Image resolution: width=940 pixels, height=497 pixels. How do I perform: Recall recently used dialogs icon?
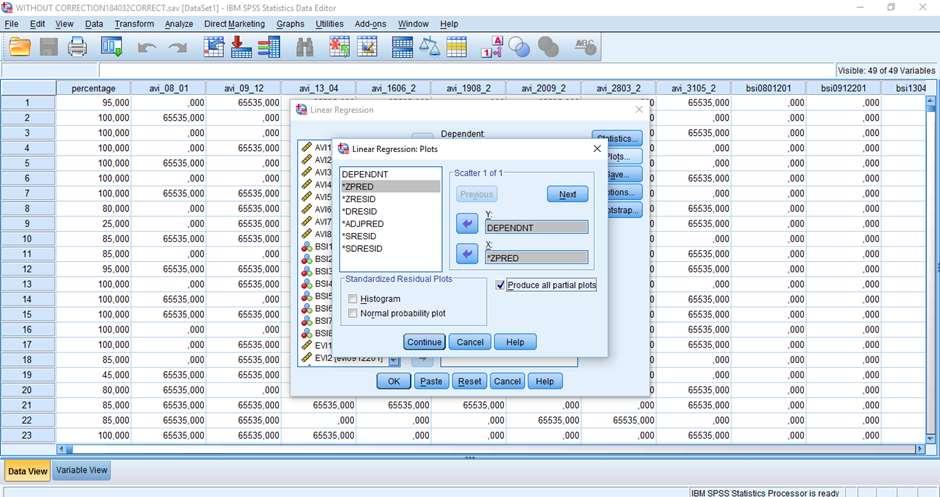click(112, 47)
